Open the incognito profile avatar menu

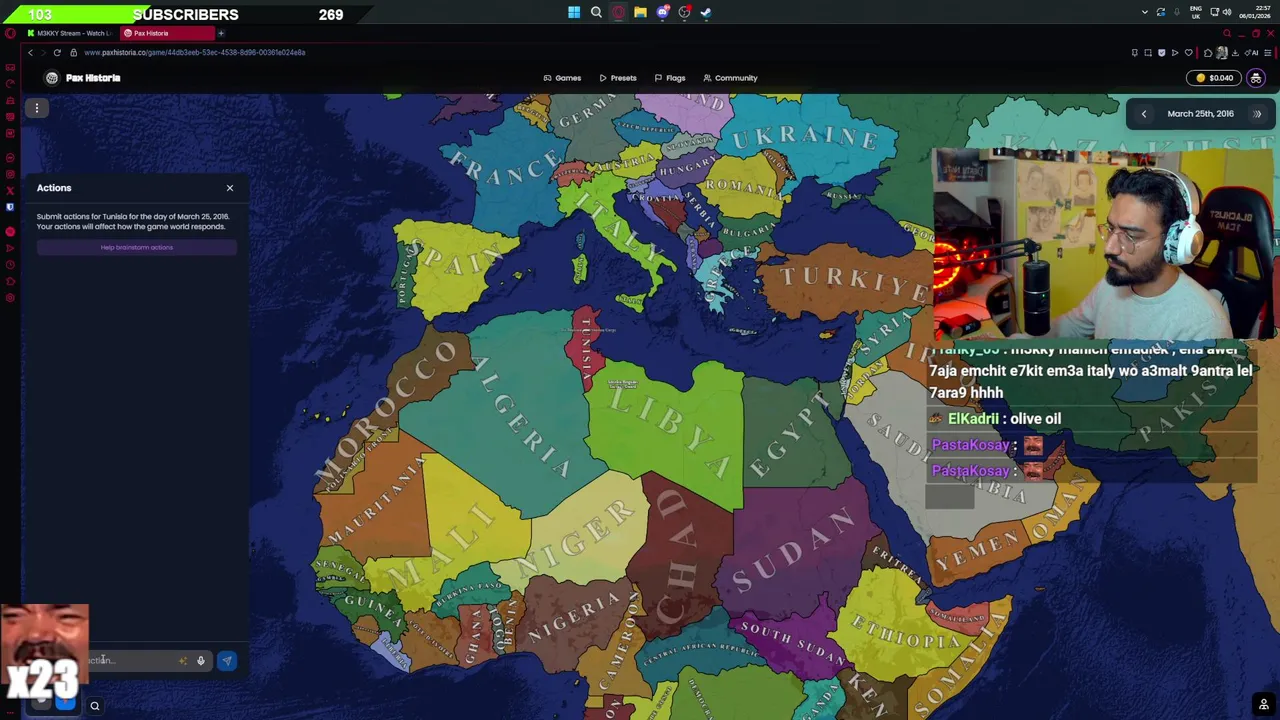1256,78
